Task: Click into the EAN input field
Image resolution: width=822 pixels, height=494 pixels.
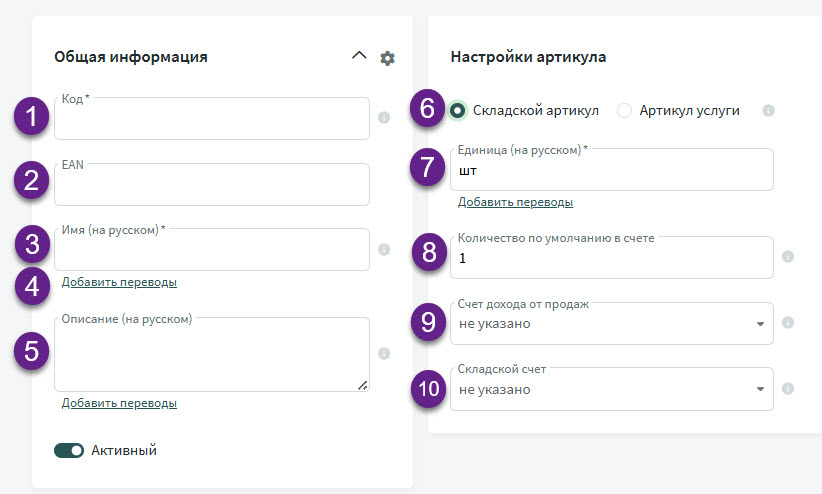Action: (212, 185)
